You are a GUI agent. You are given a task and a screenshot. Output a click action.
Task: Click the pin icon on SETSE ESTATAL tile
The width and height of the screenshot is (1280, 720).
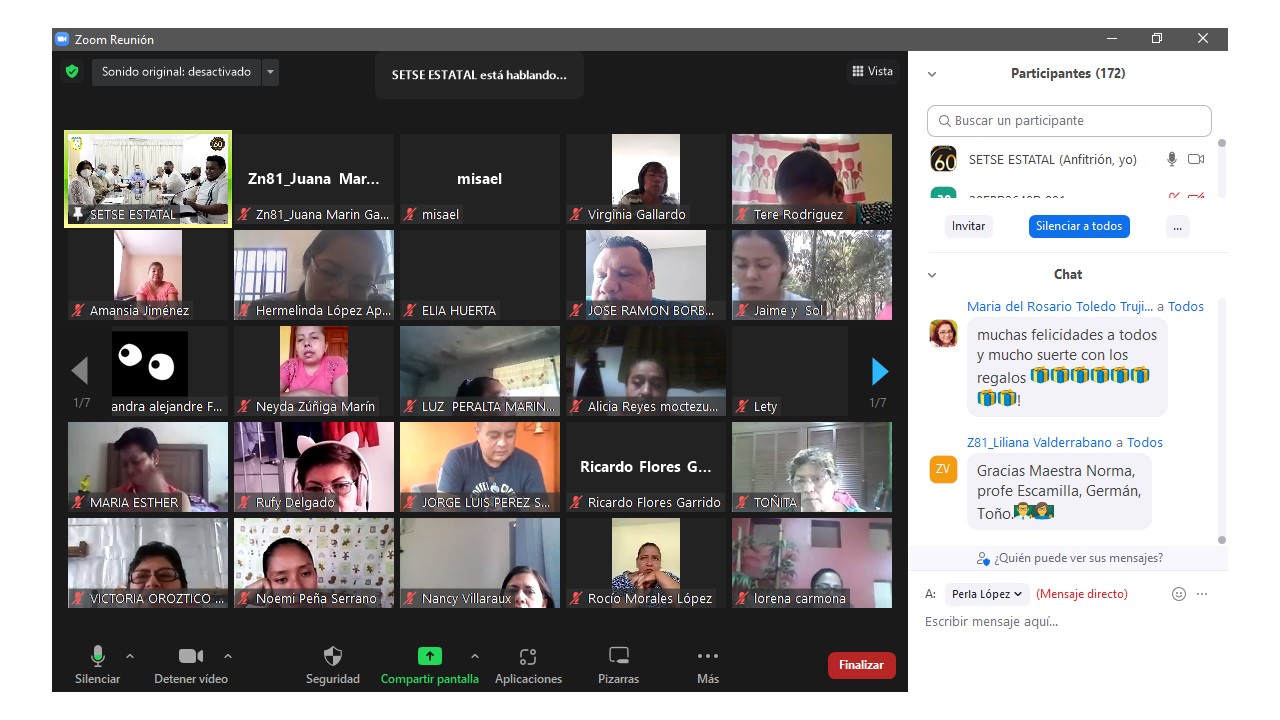(77, 214)
